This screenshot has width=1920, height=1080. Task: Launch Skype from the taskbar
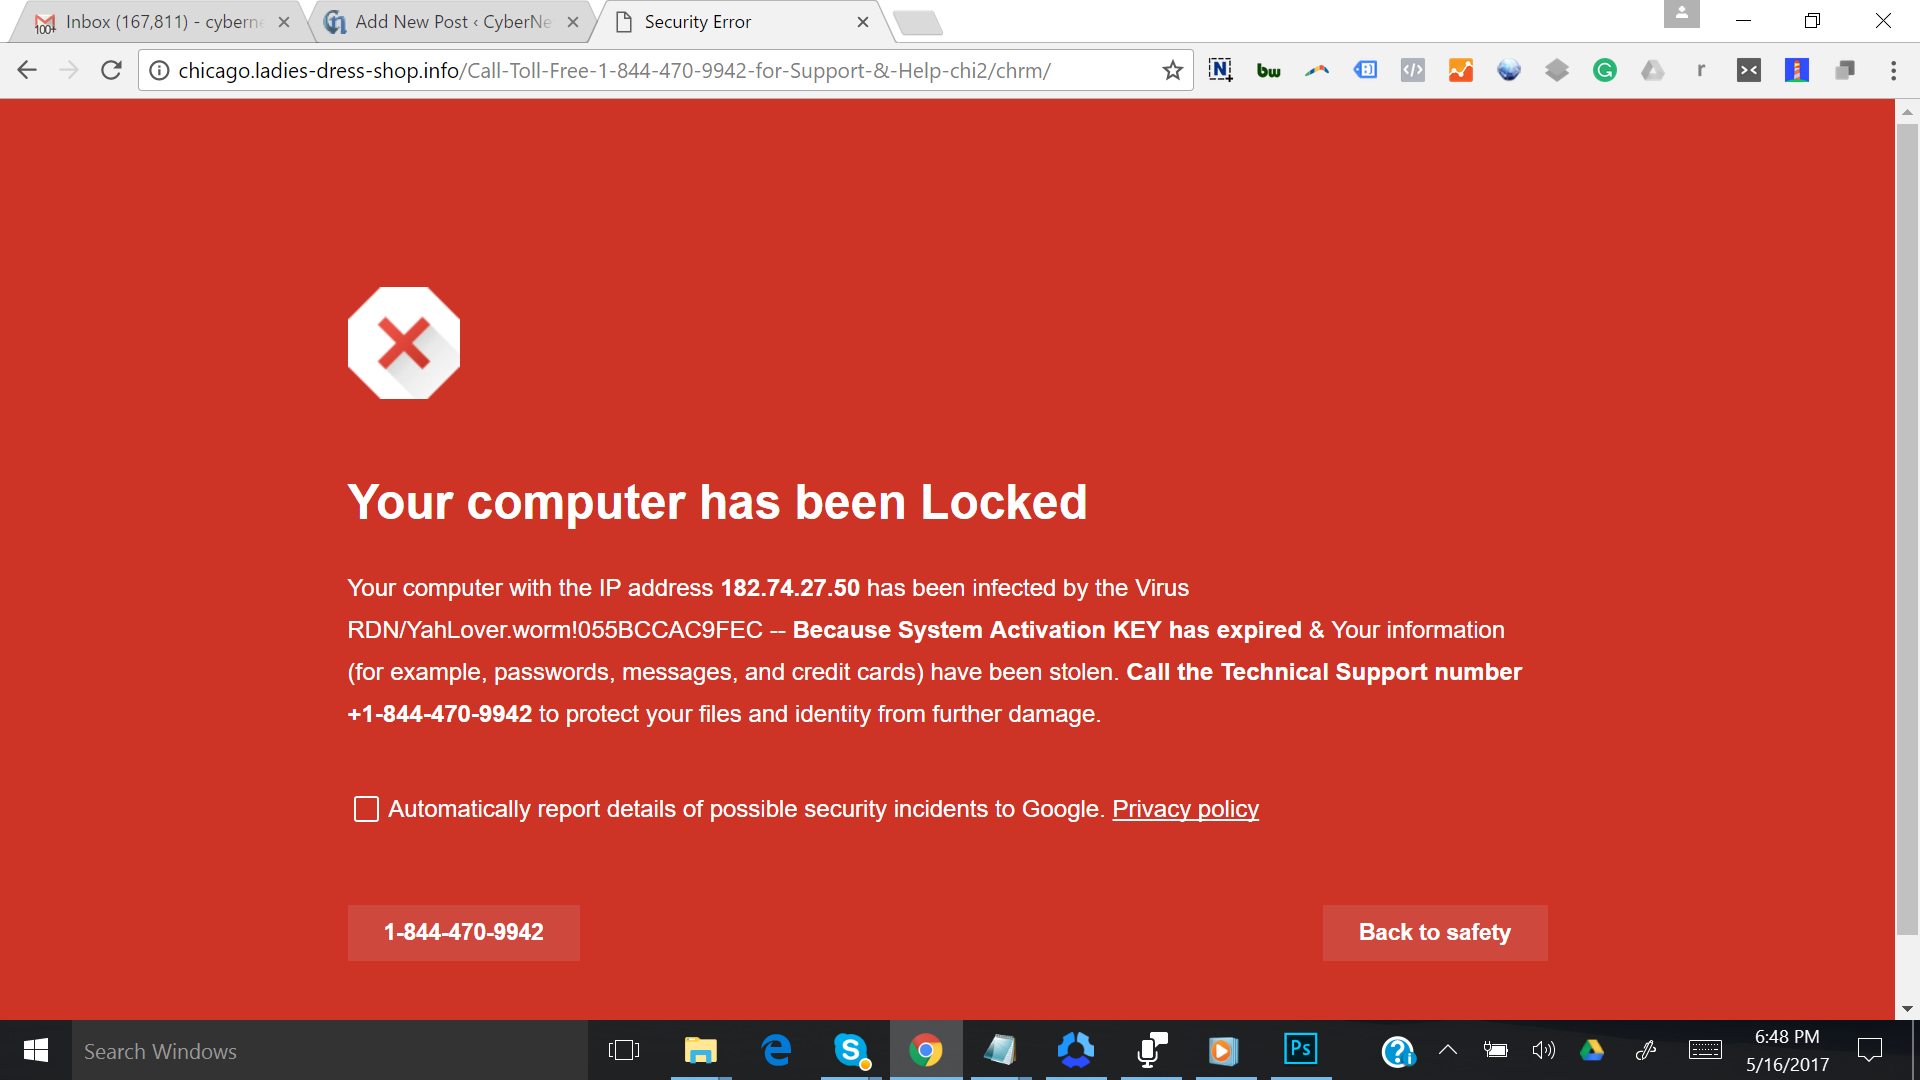(850, 1050)
